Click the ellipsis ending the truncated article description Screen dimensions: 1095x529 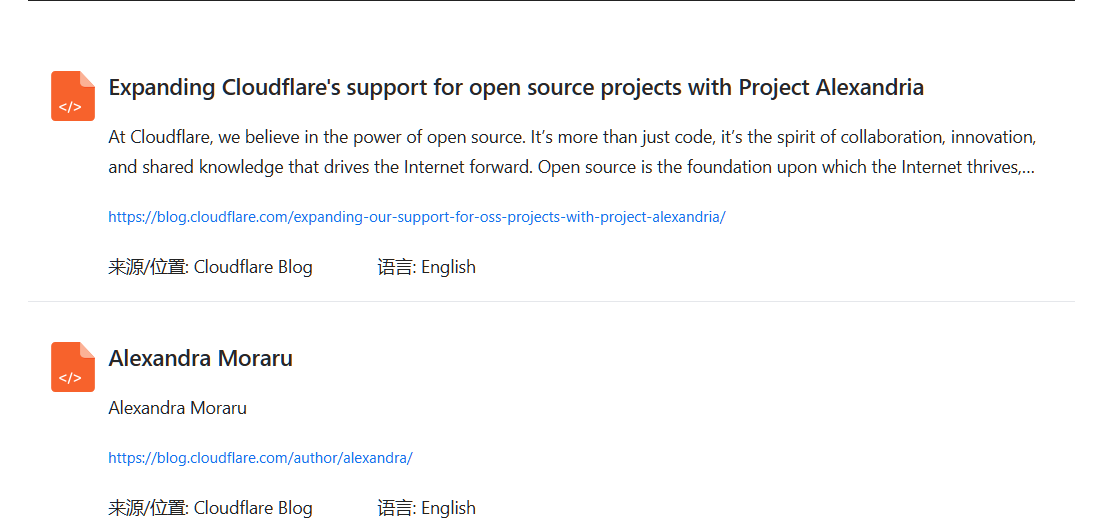[1028, 168]
